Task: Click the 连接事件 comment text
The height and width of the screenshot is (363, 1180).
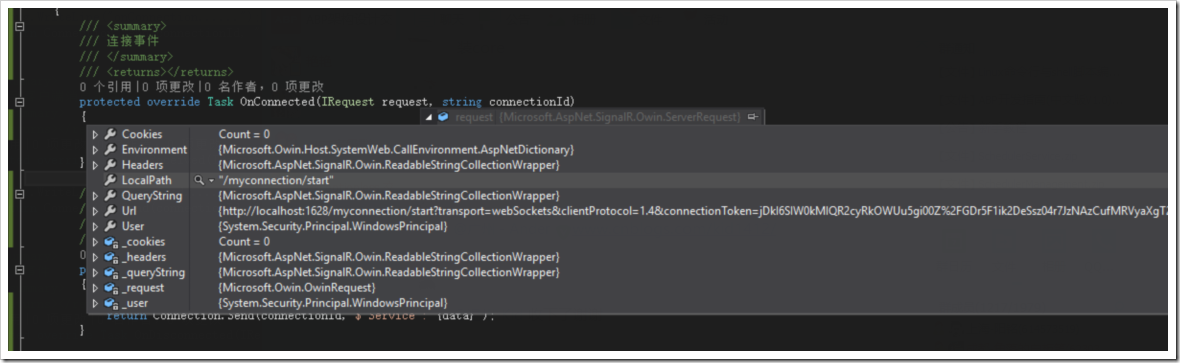Action: [x=132, y=41]
